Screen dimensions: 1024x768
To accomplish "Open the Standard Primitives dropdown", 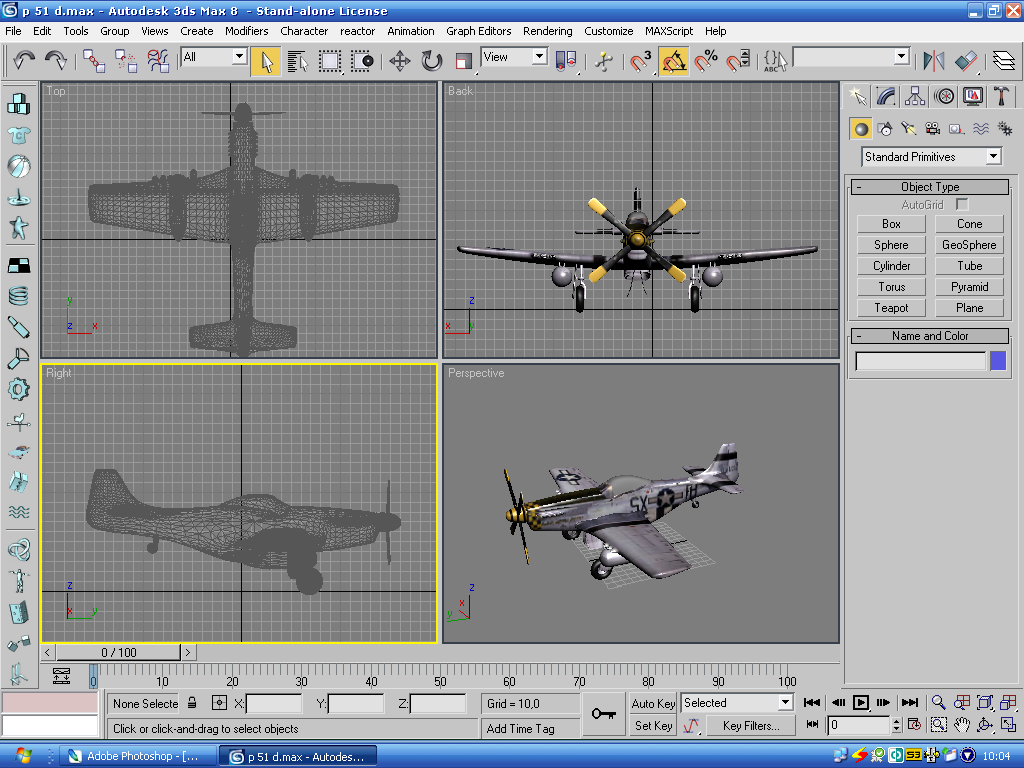I will 931,157.
